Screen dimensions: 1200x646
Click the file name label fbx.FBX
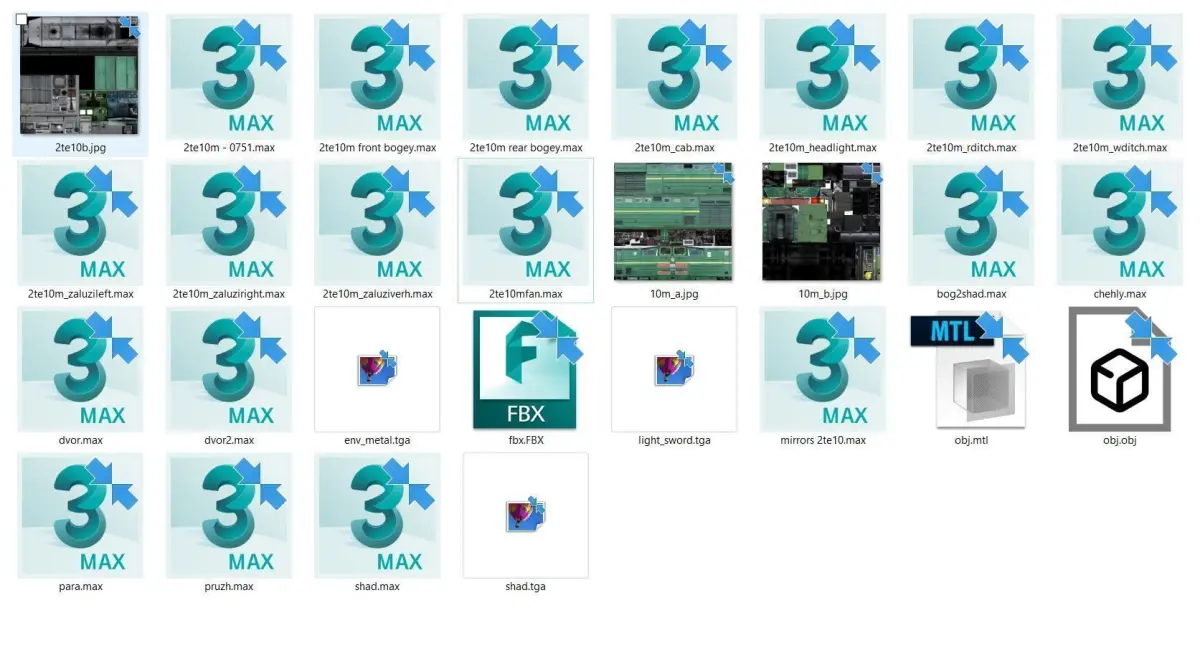526,440
